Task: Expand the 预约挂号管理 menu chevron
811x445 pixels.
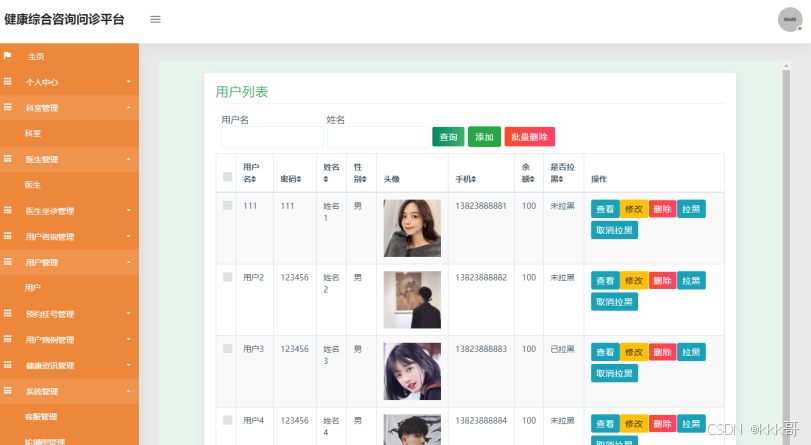Action: click(129, 313)
